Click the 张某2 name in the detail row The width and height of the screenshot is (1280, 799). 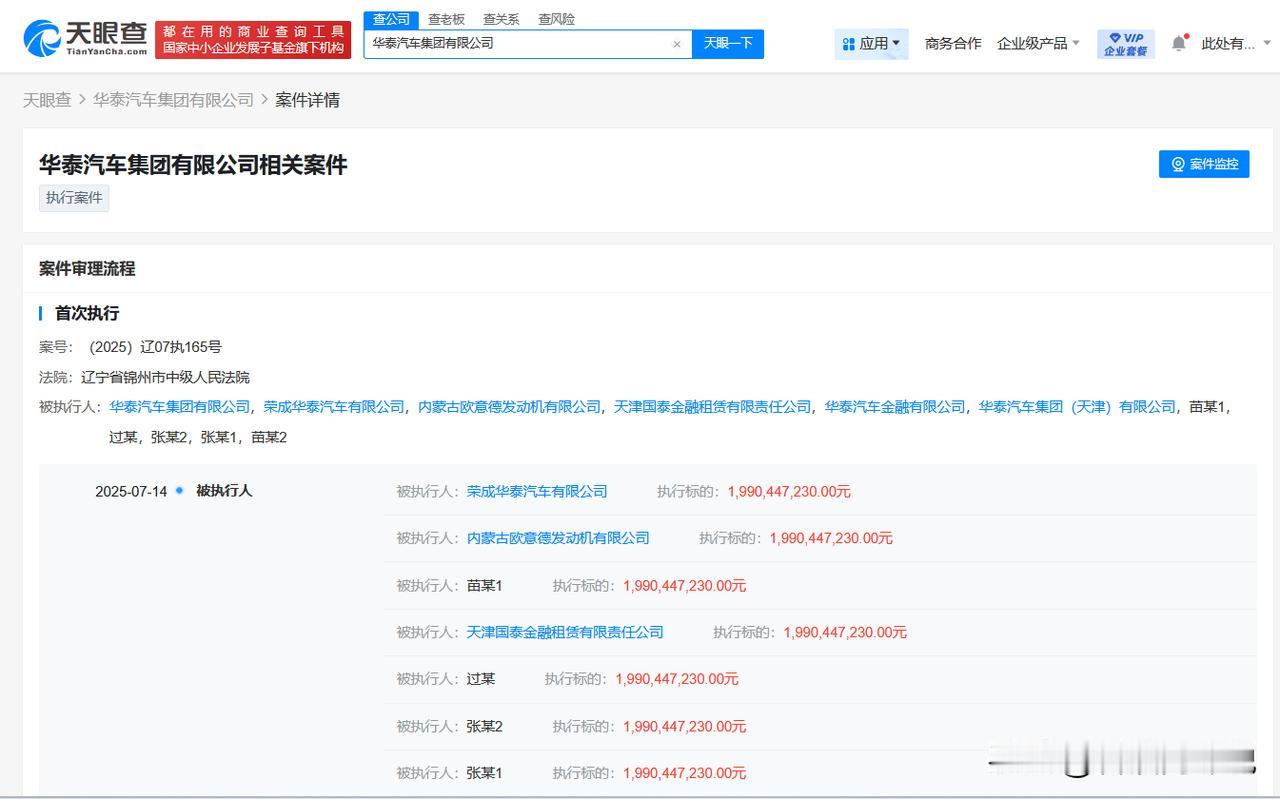click(x=485, y=726)
